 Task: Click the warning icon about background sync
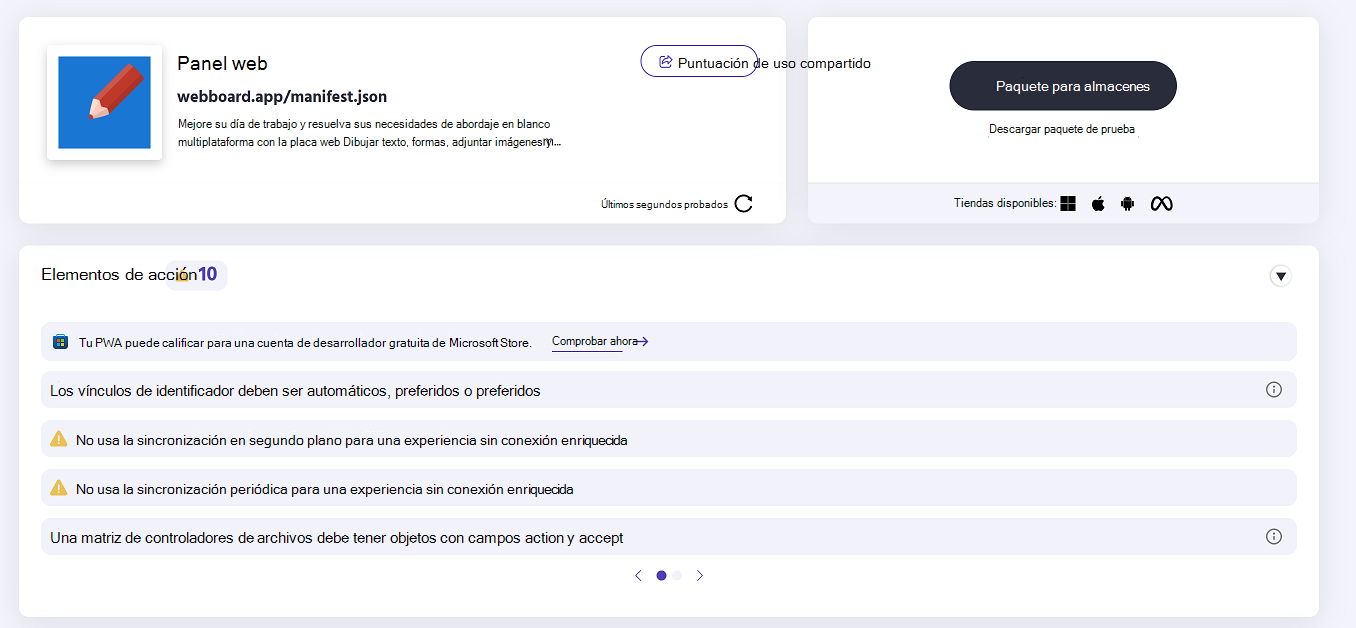(x=57, y=438)
